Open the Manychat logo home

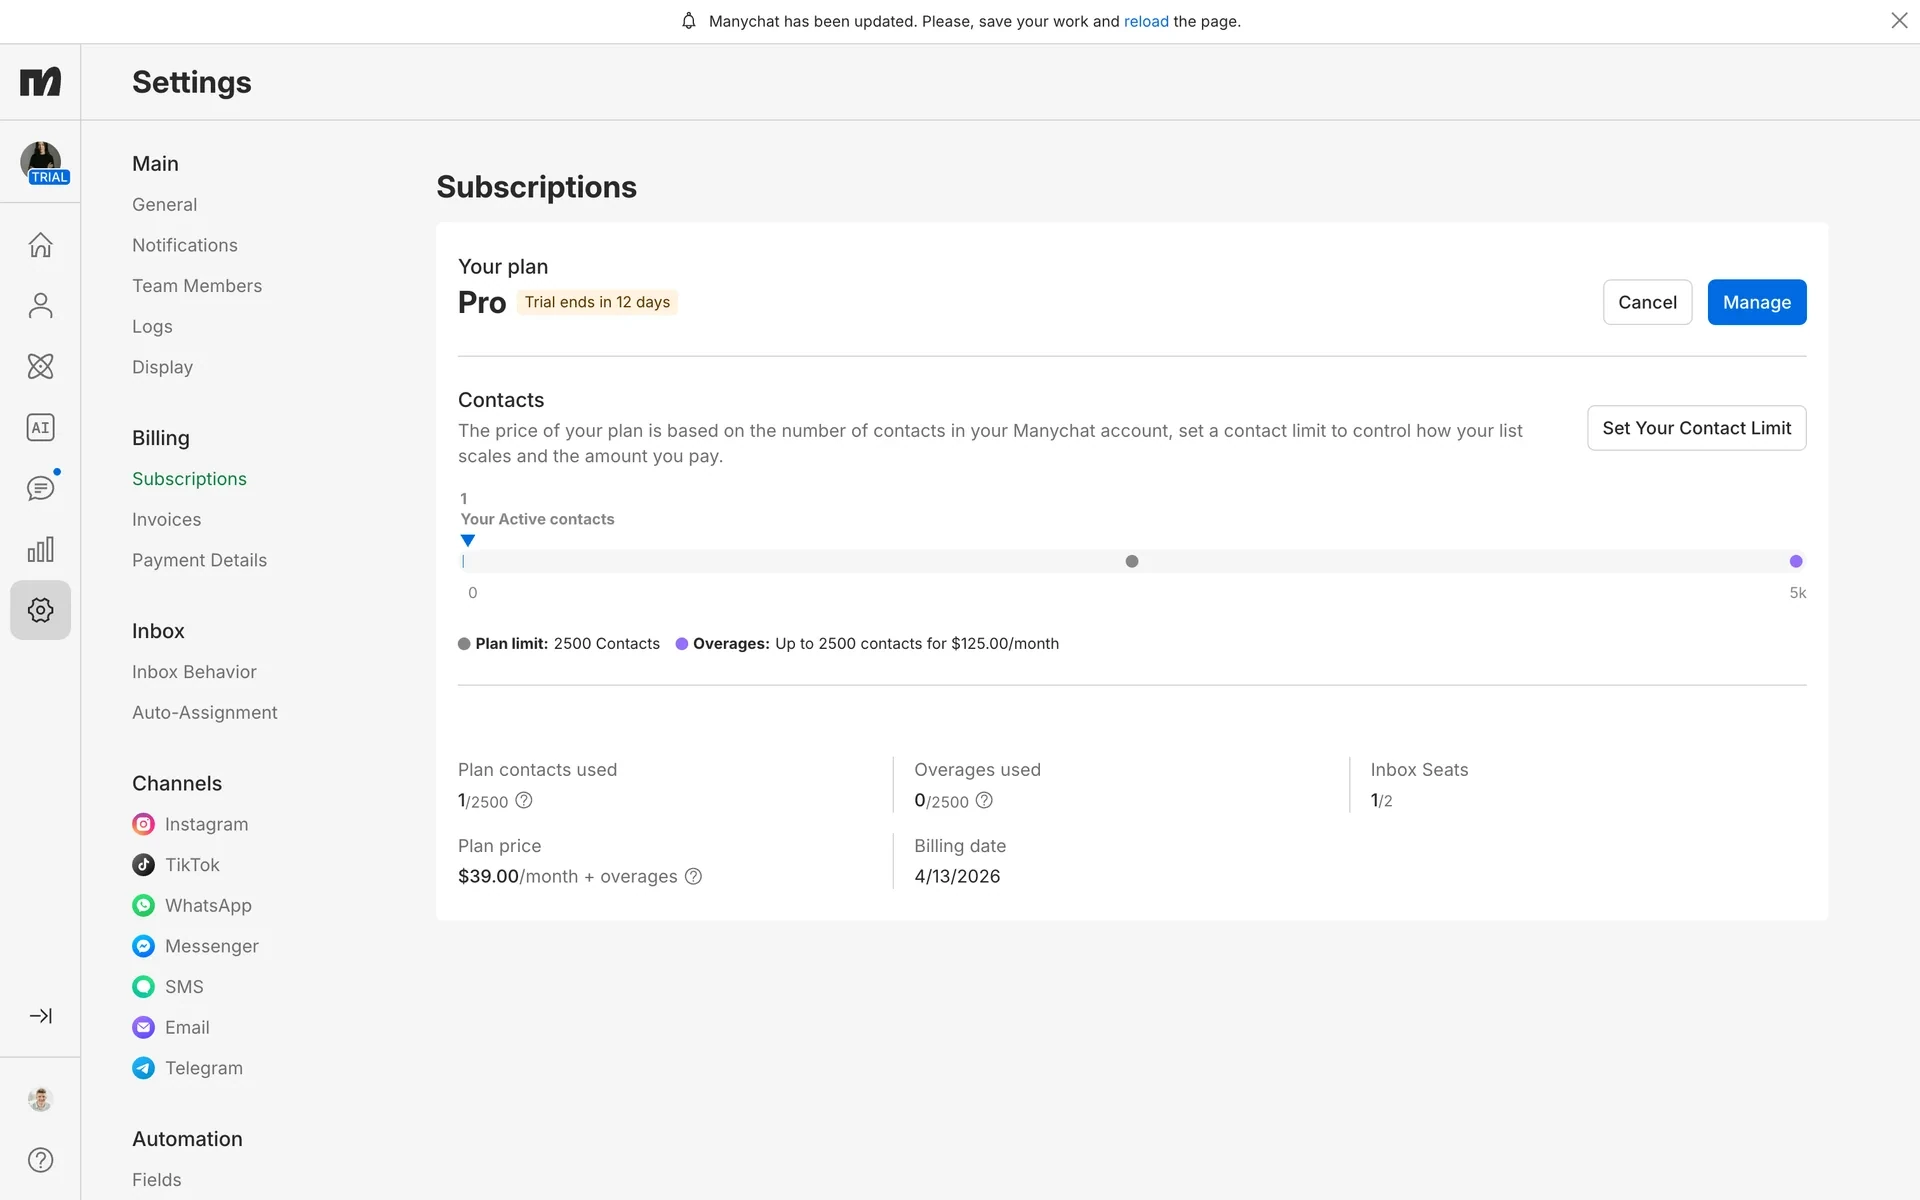40,81
